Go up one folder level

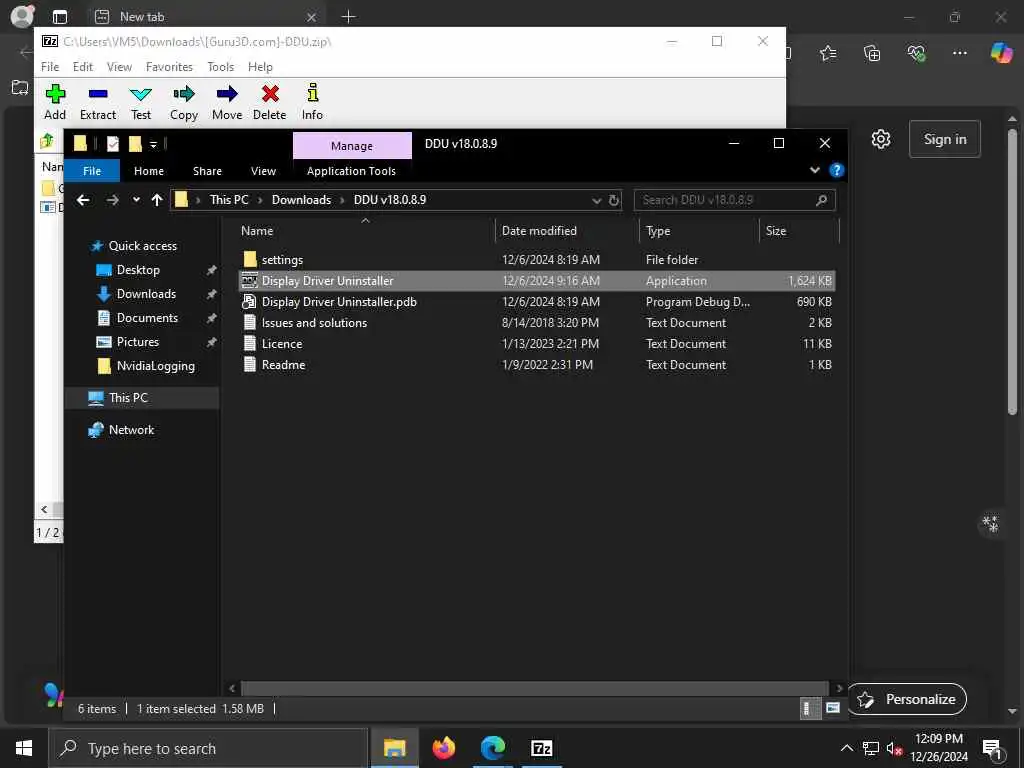[157, 200]
